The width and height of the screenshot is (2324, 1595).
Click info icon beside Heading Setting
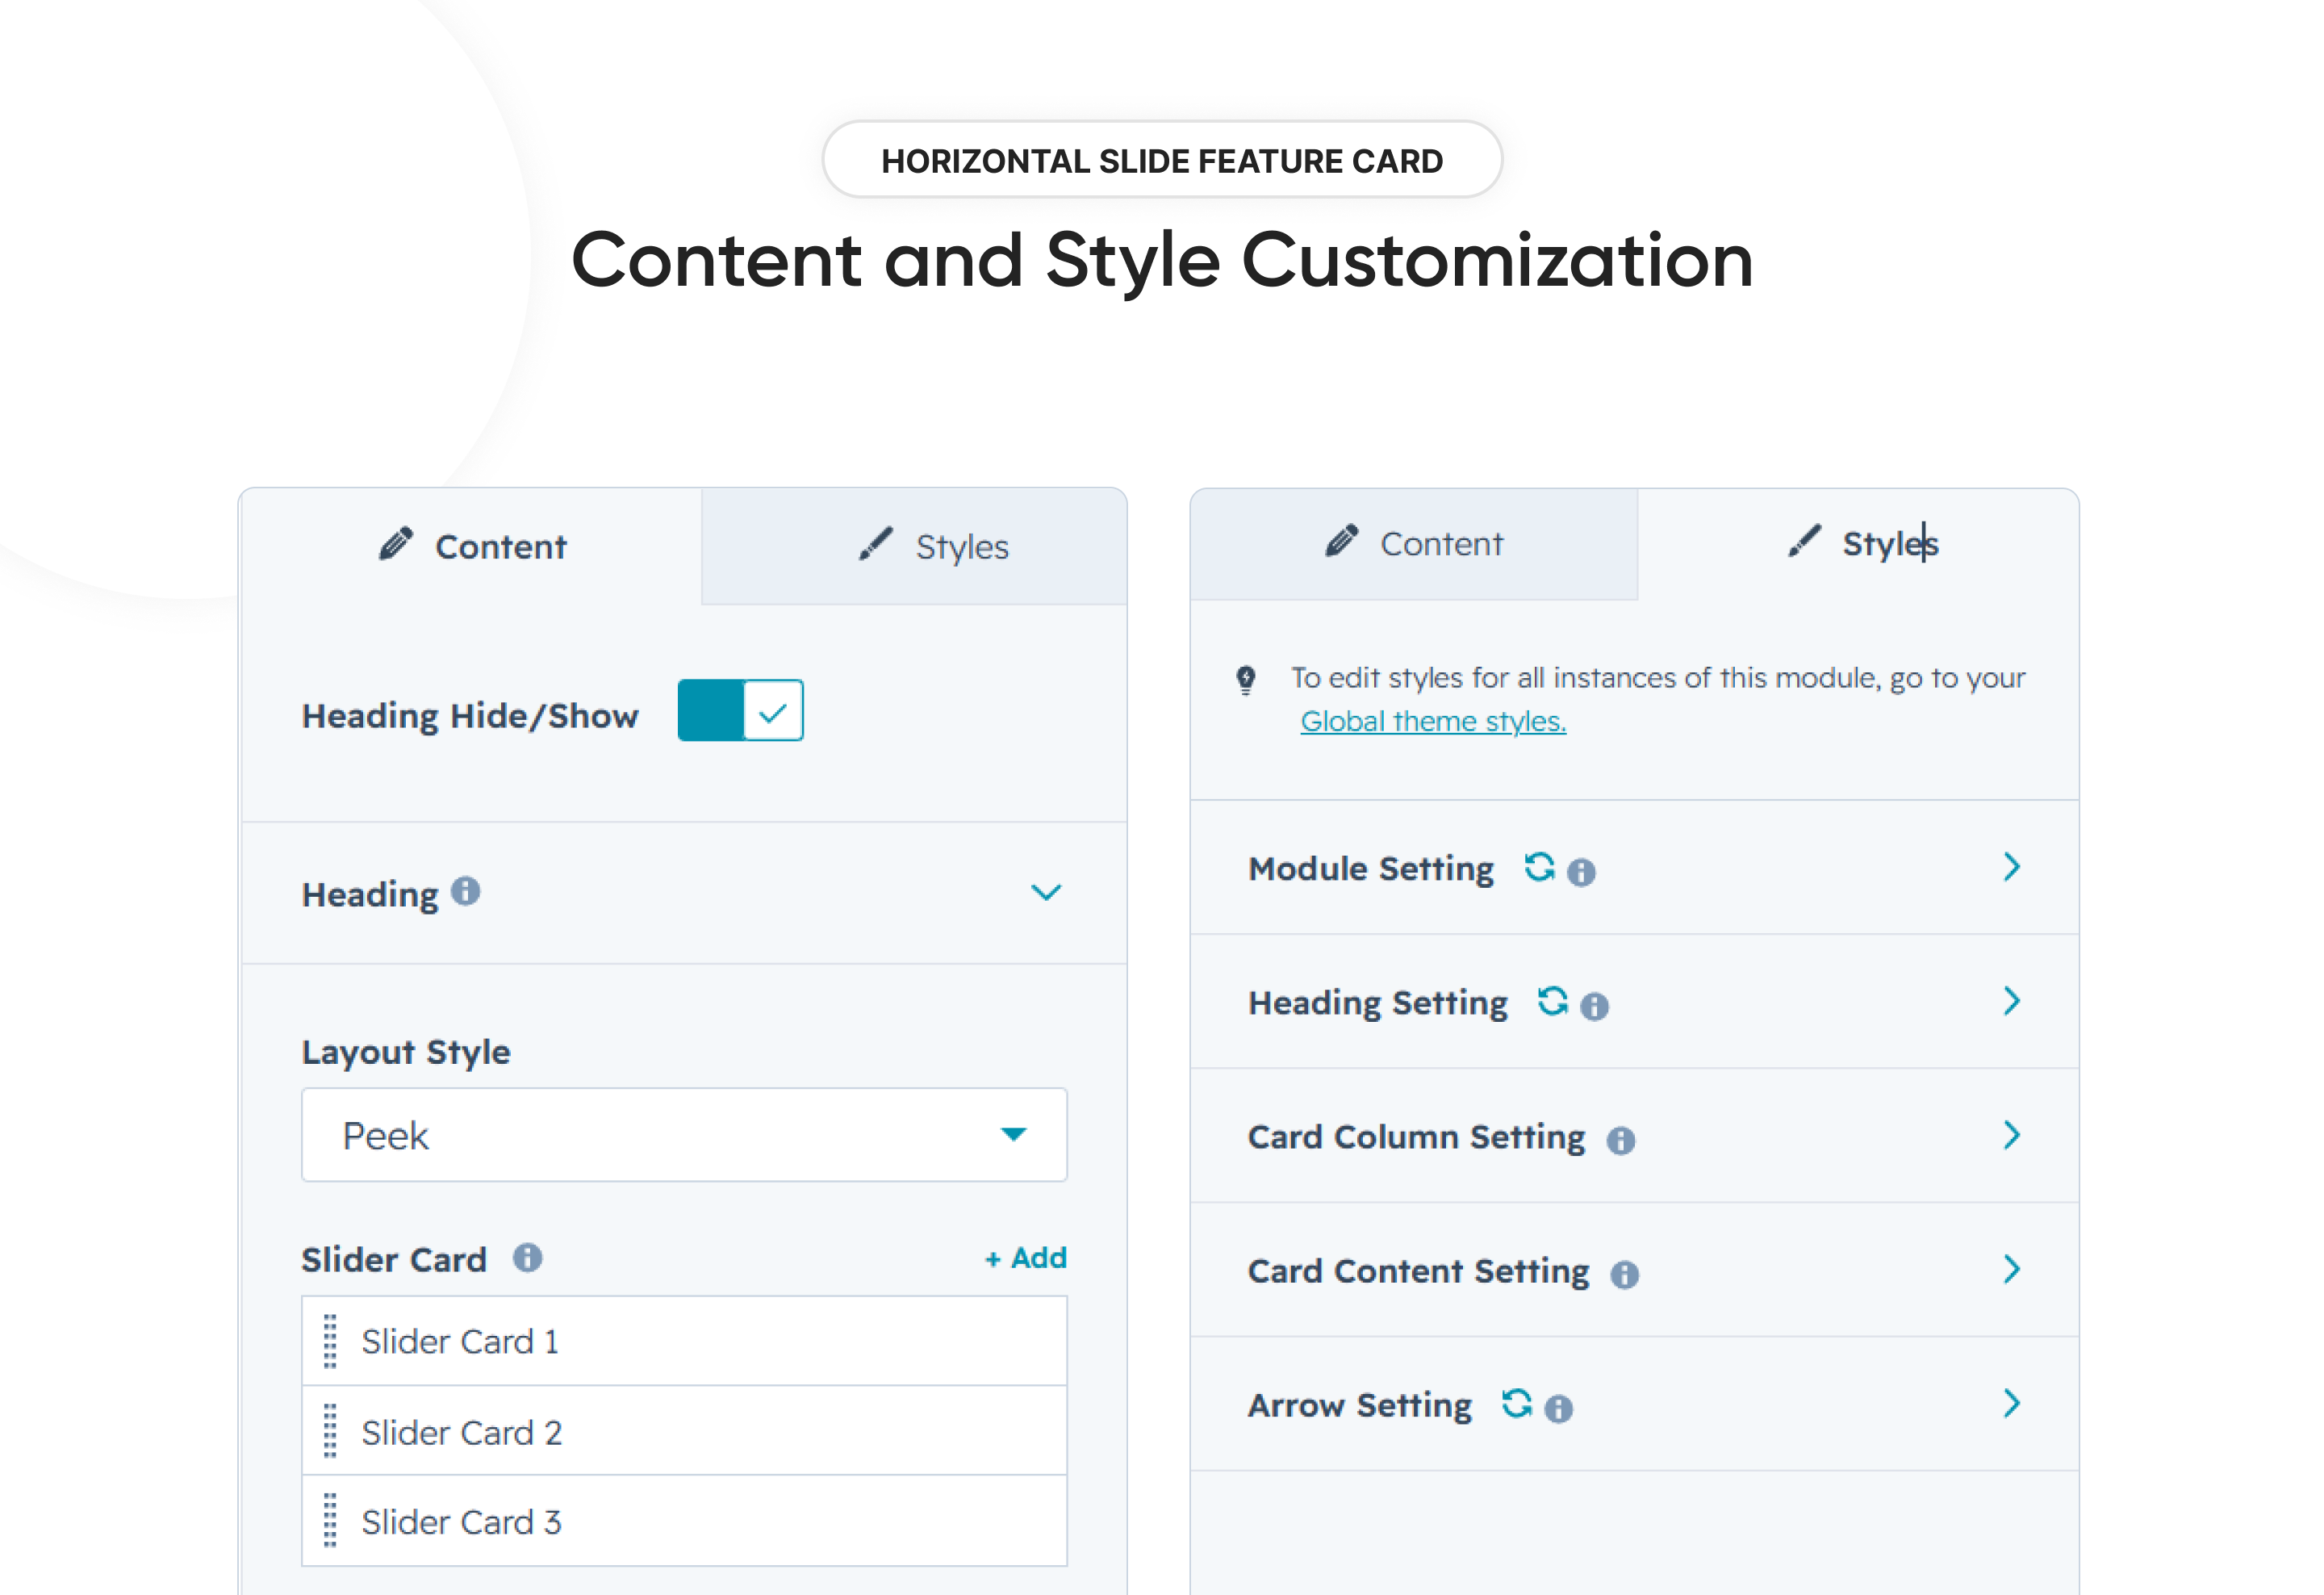tap(1595, 1006)
